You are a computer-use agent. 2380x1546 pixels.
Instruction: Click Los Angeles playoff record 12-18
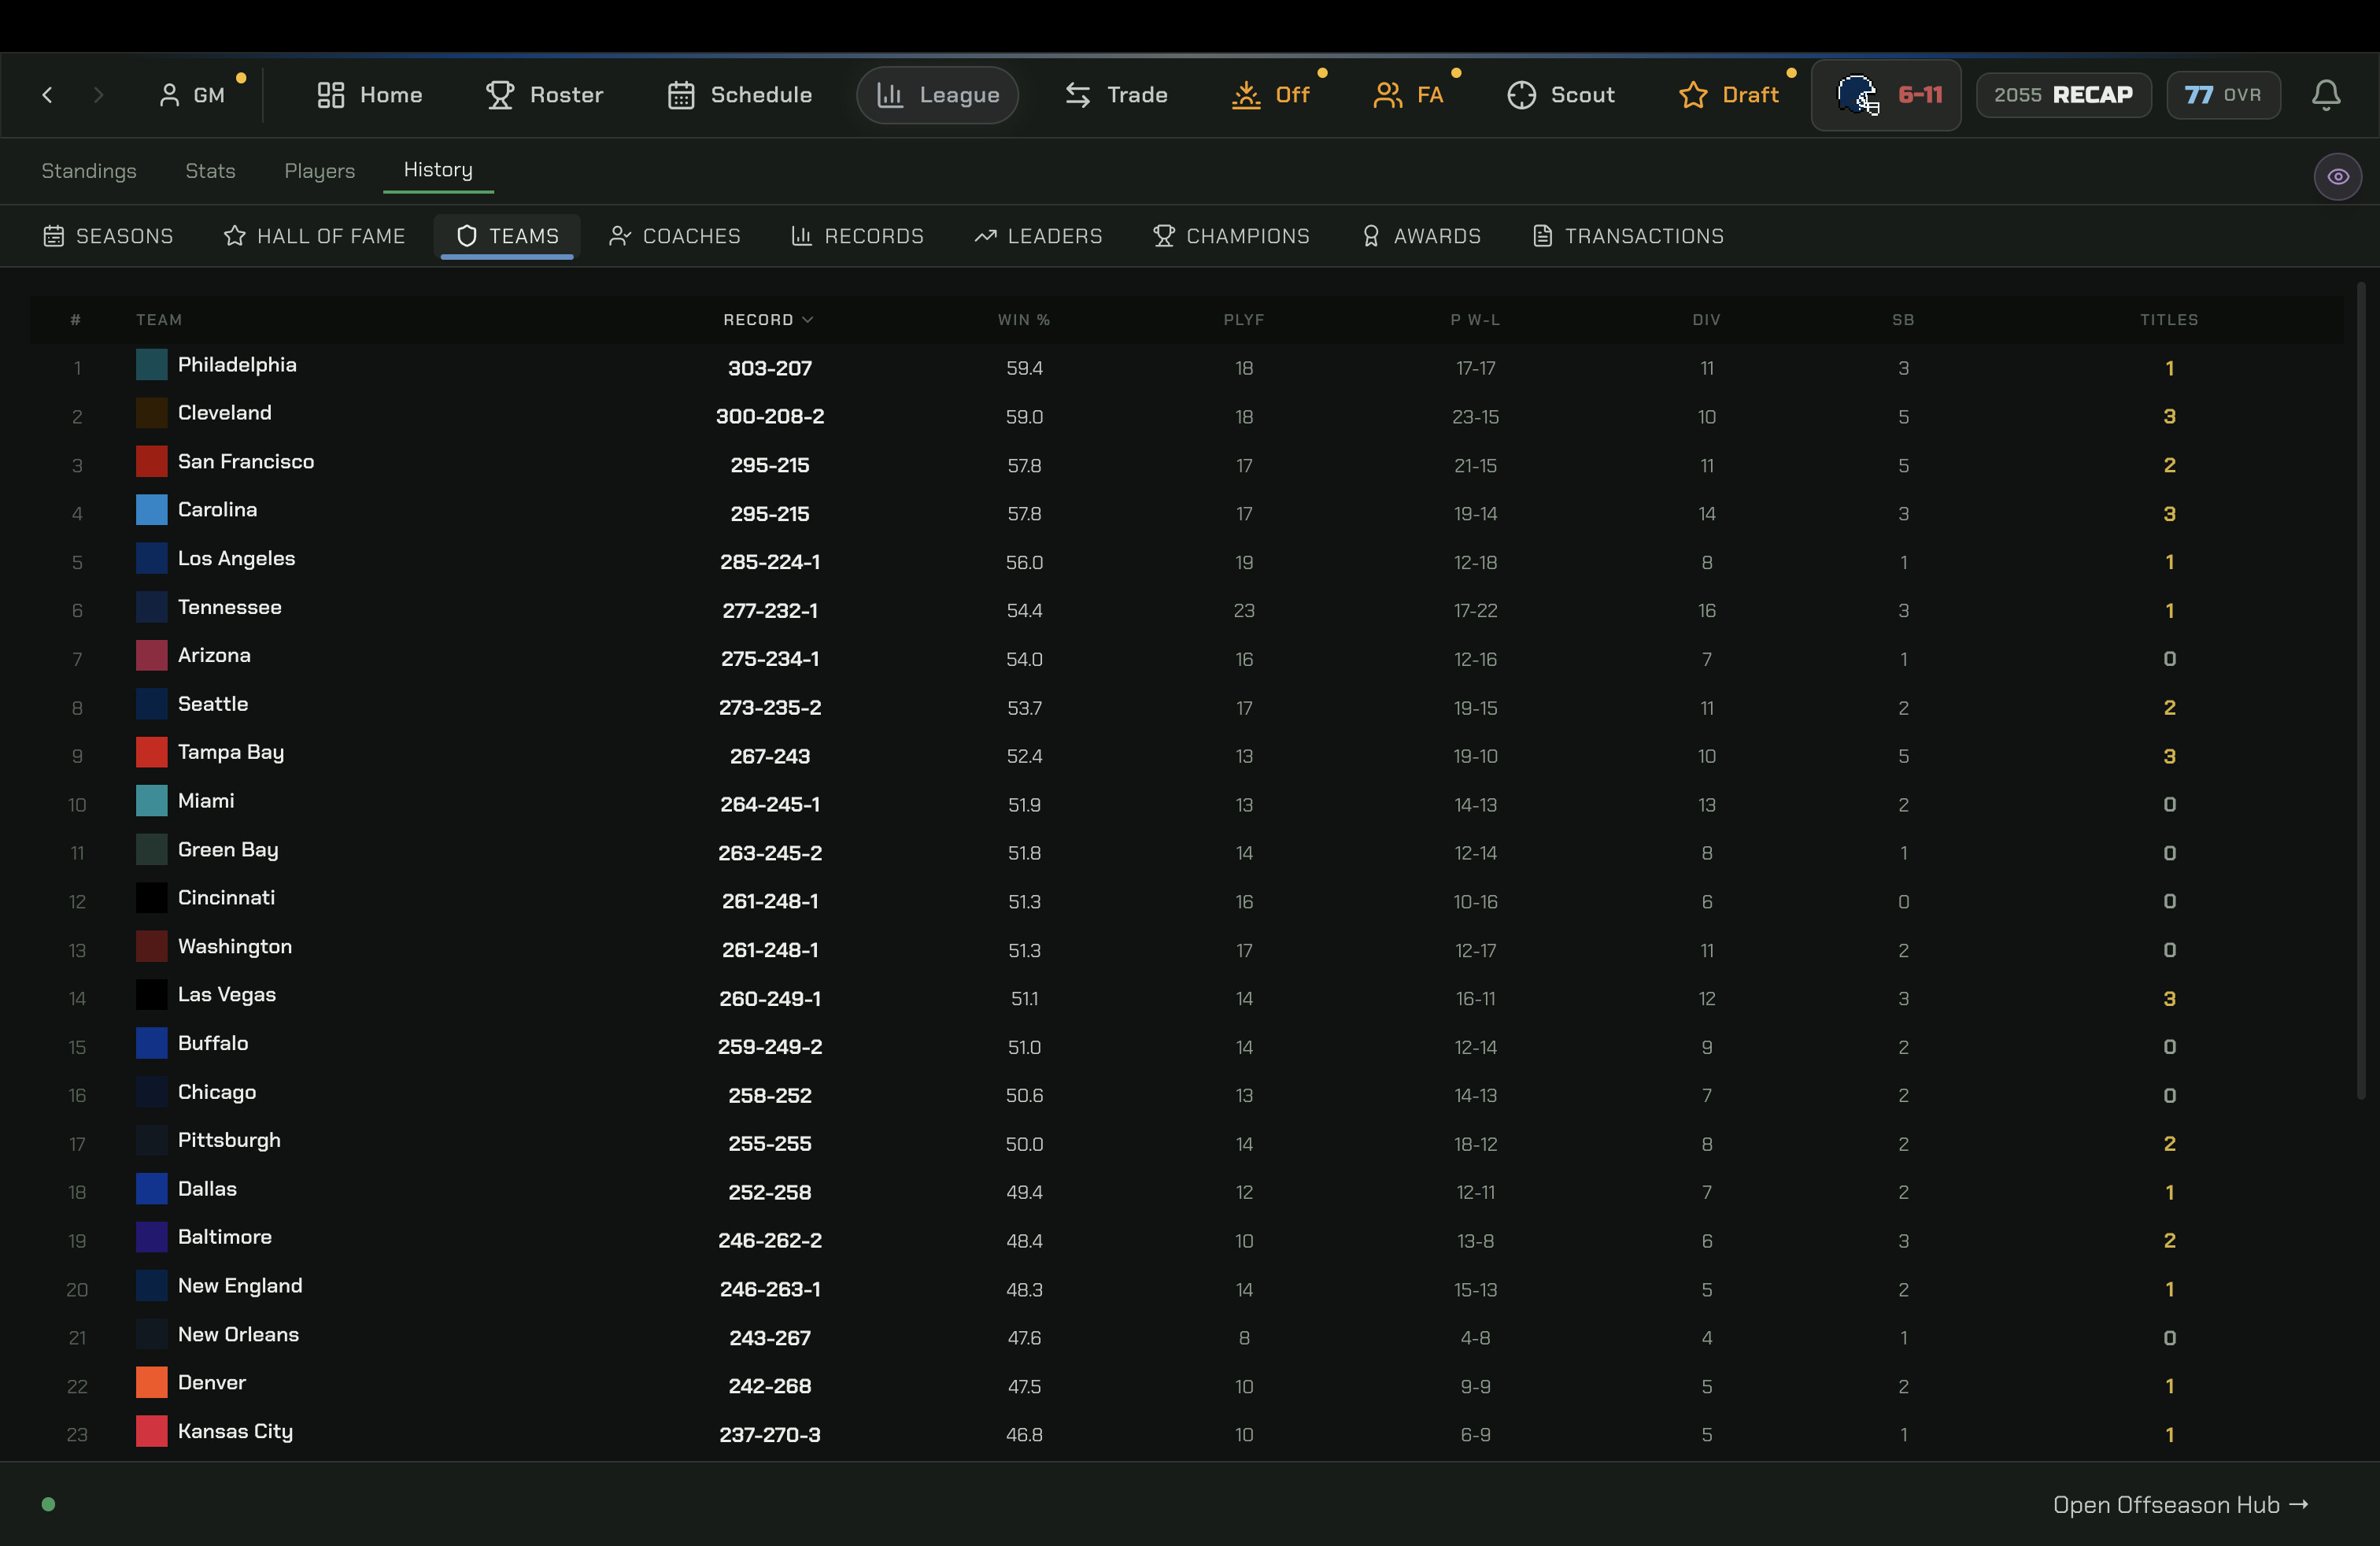point(1476,562)
